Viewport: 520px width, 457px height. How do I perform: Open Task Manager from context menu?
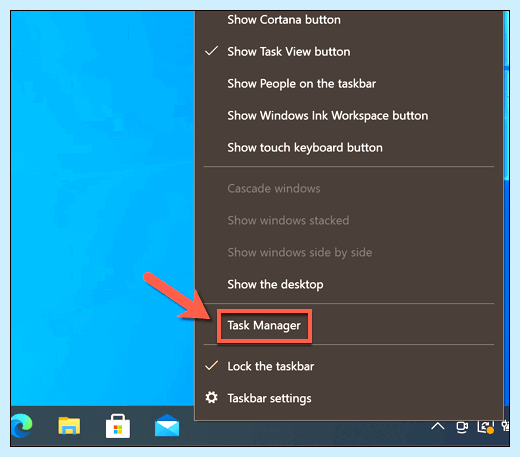pos(349,325)
